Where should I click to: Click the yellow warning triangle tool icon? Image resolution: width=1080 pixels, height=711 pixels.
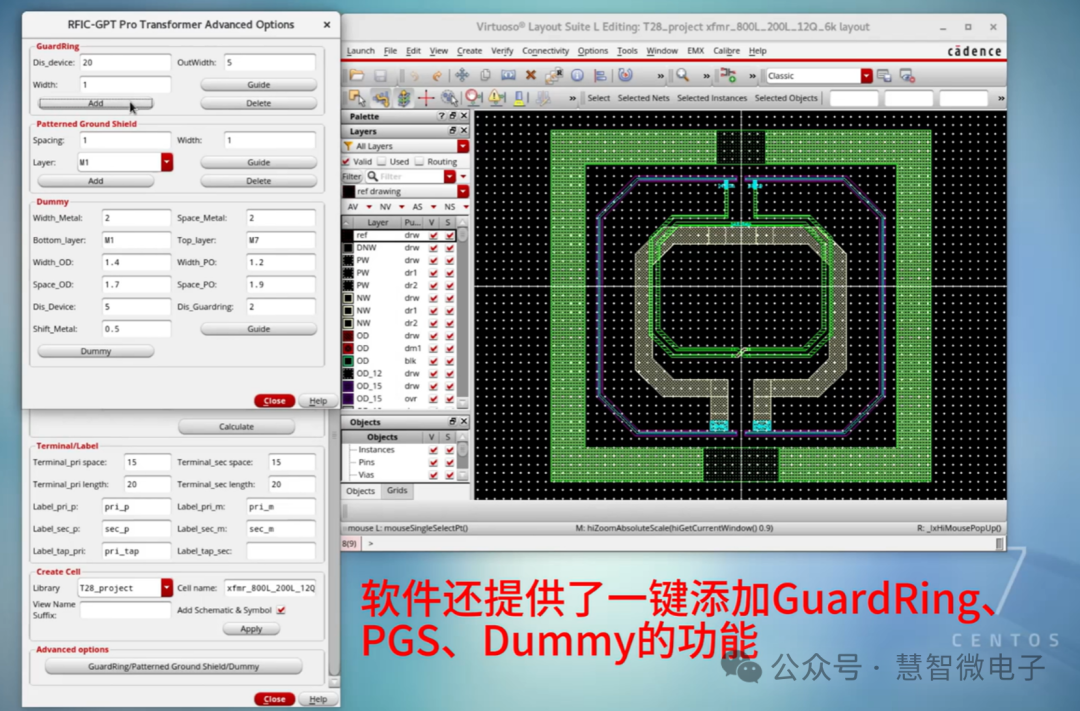(496, 98)
